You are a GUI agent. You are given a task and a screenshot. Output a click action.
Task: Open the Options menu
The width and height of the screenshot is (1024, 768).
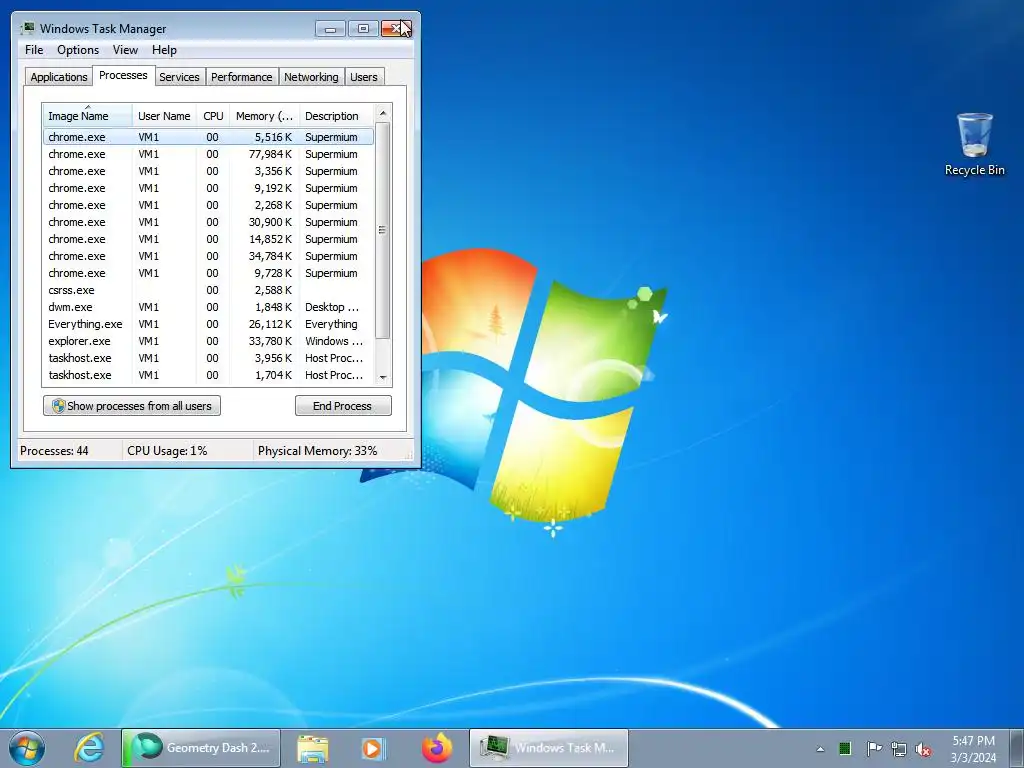[x=78, y=50]
